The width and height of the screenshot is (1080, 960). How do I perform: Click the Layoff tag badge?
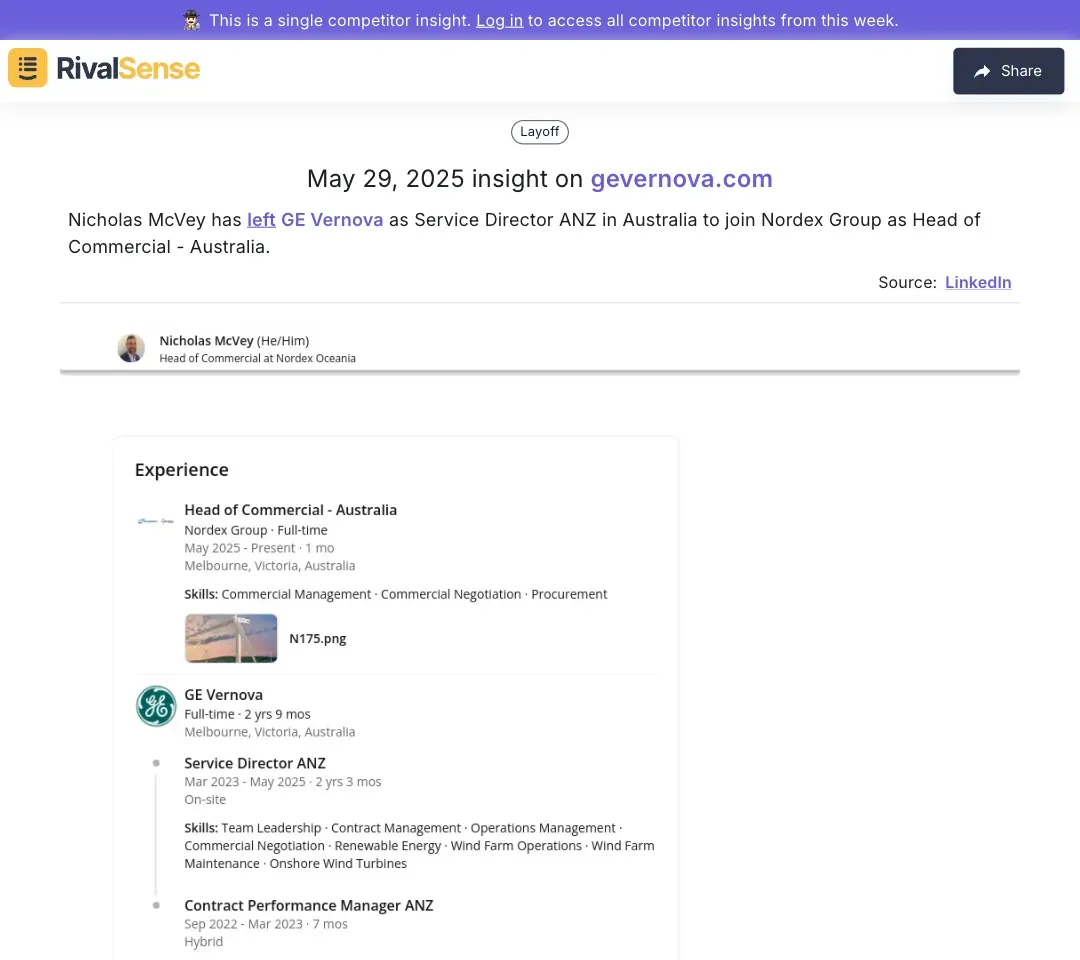(x=540, y=132)
